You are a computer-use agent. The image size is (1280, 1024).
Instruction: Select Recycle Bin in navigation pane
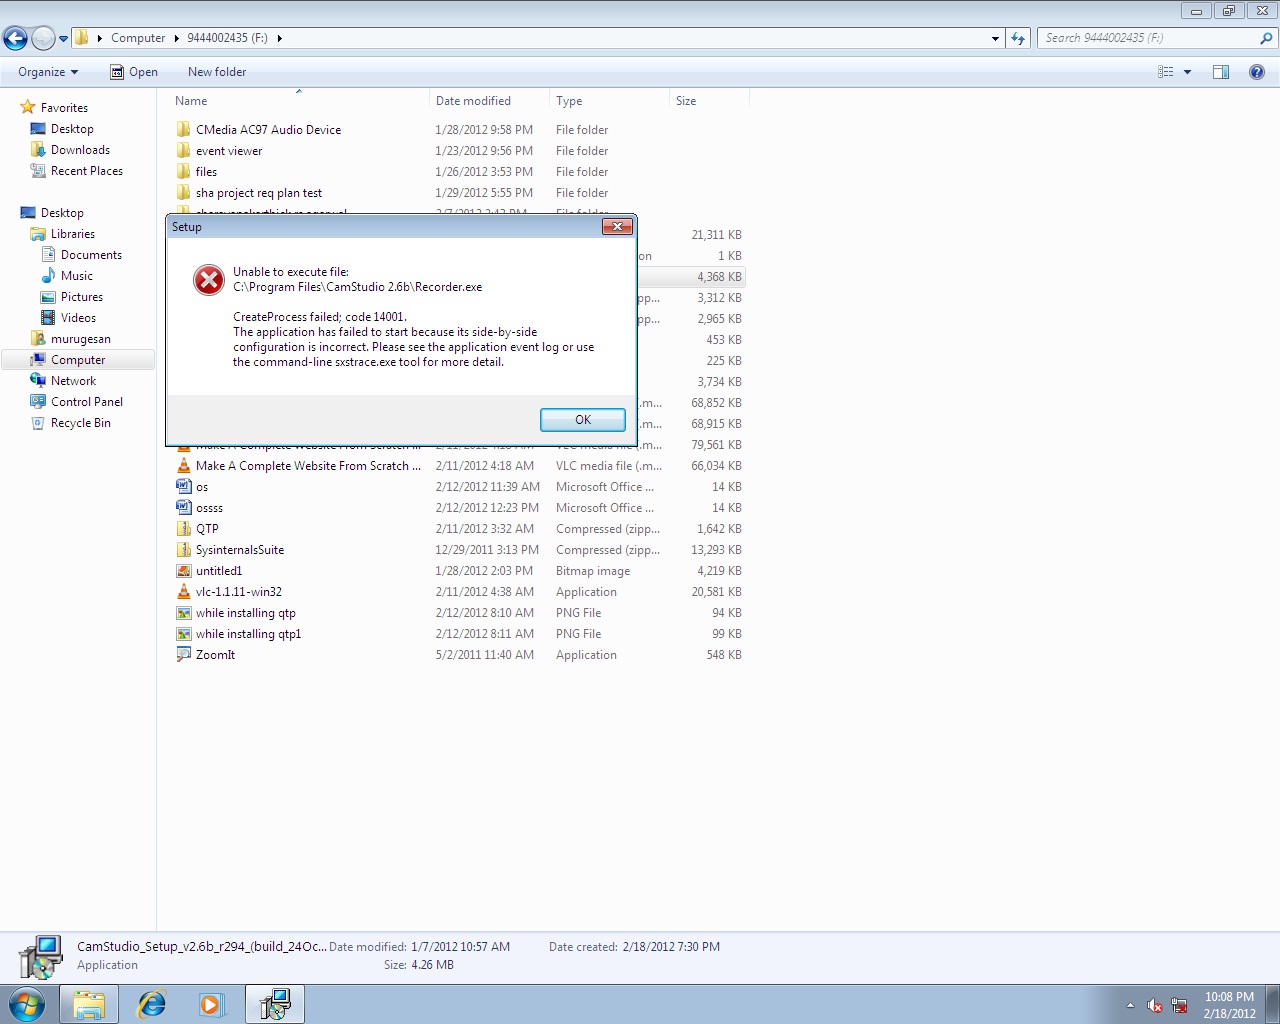tap(81, 423)
